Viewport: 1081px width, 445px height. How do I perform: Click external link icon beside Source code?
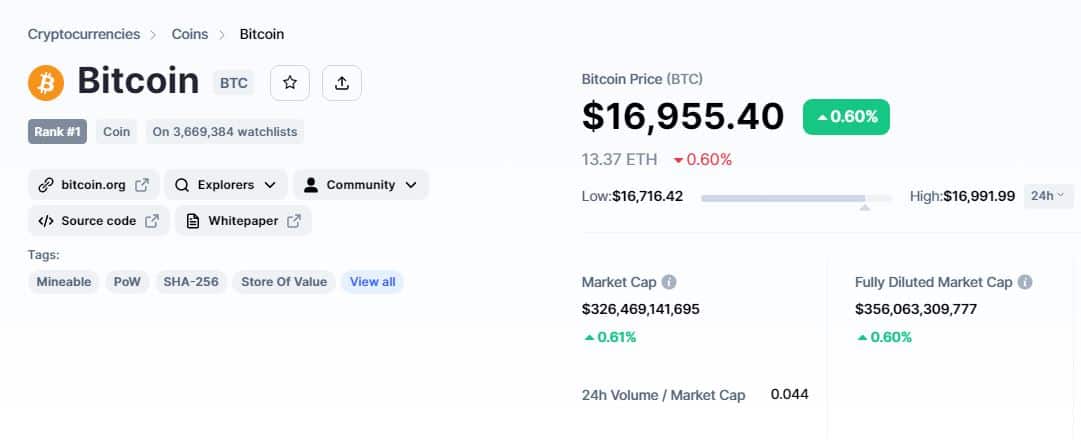(x=152, y=221)
